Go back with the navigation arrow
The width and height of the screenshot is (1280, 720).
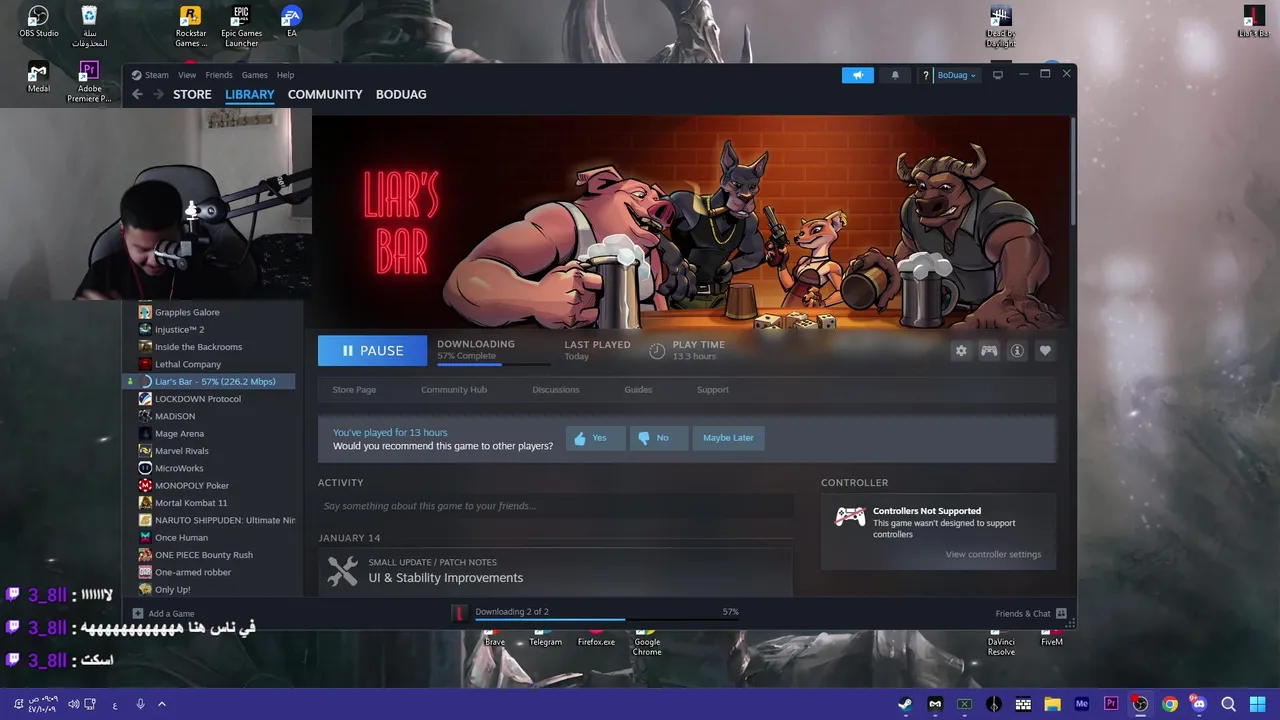137,94
